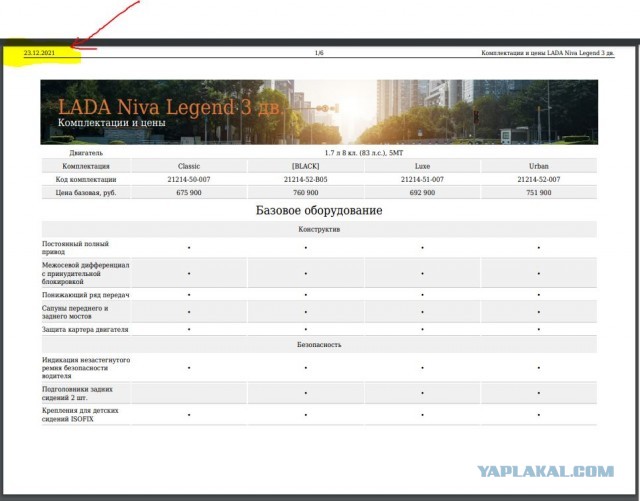
Task: Select the 'Постоянный полный привод' row label
Action: tap(76, 248)
